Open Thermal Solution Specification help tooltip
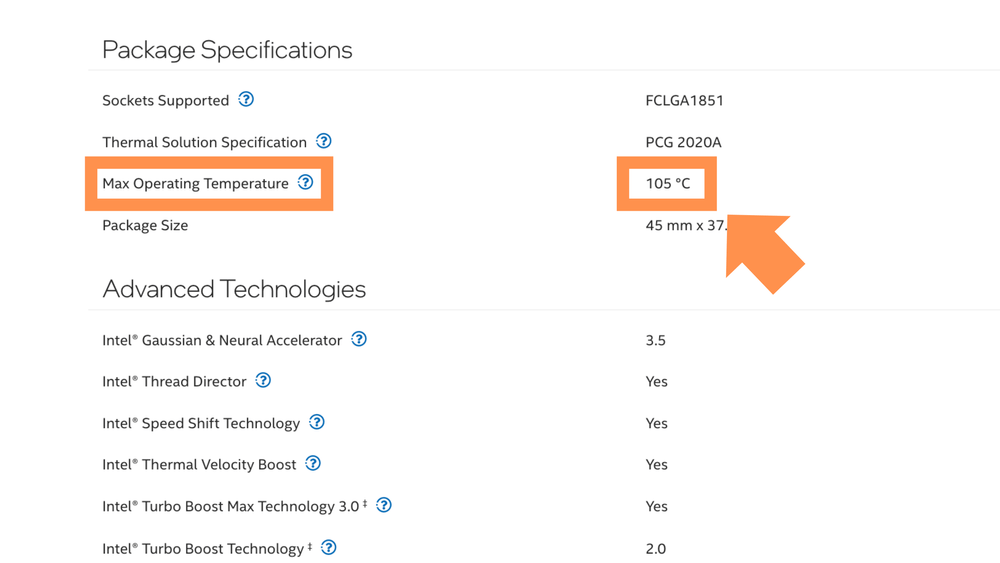The height and width of the screenshot is (563, 1000). [324, 141]
